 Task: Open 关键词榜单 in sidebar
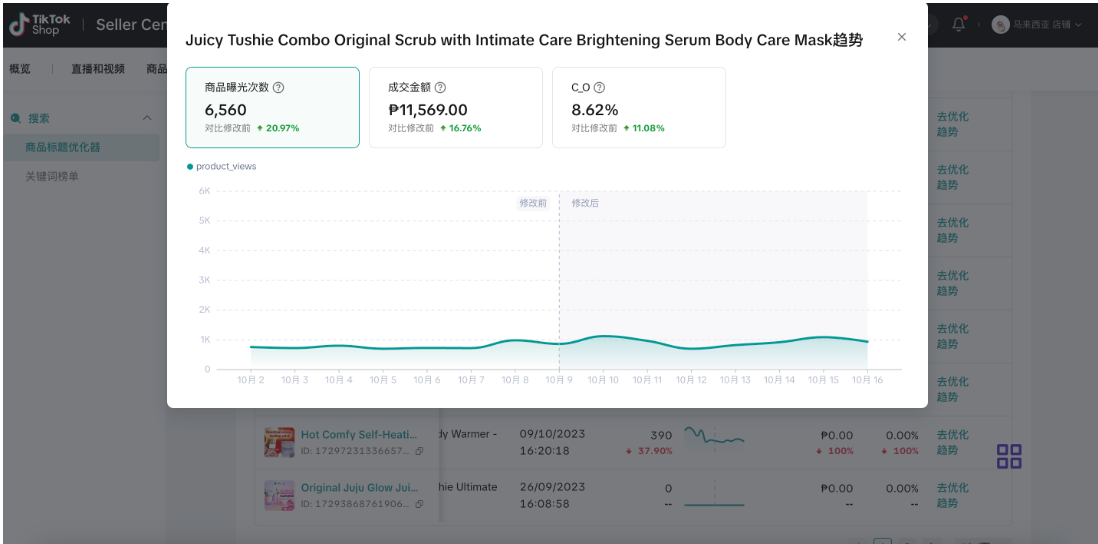(52, 176)
